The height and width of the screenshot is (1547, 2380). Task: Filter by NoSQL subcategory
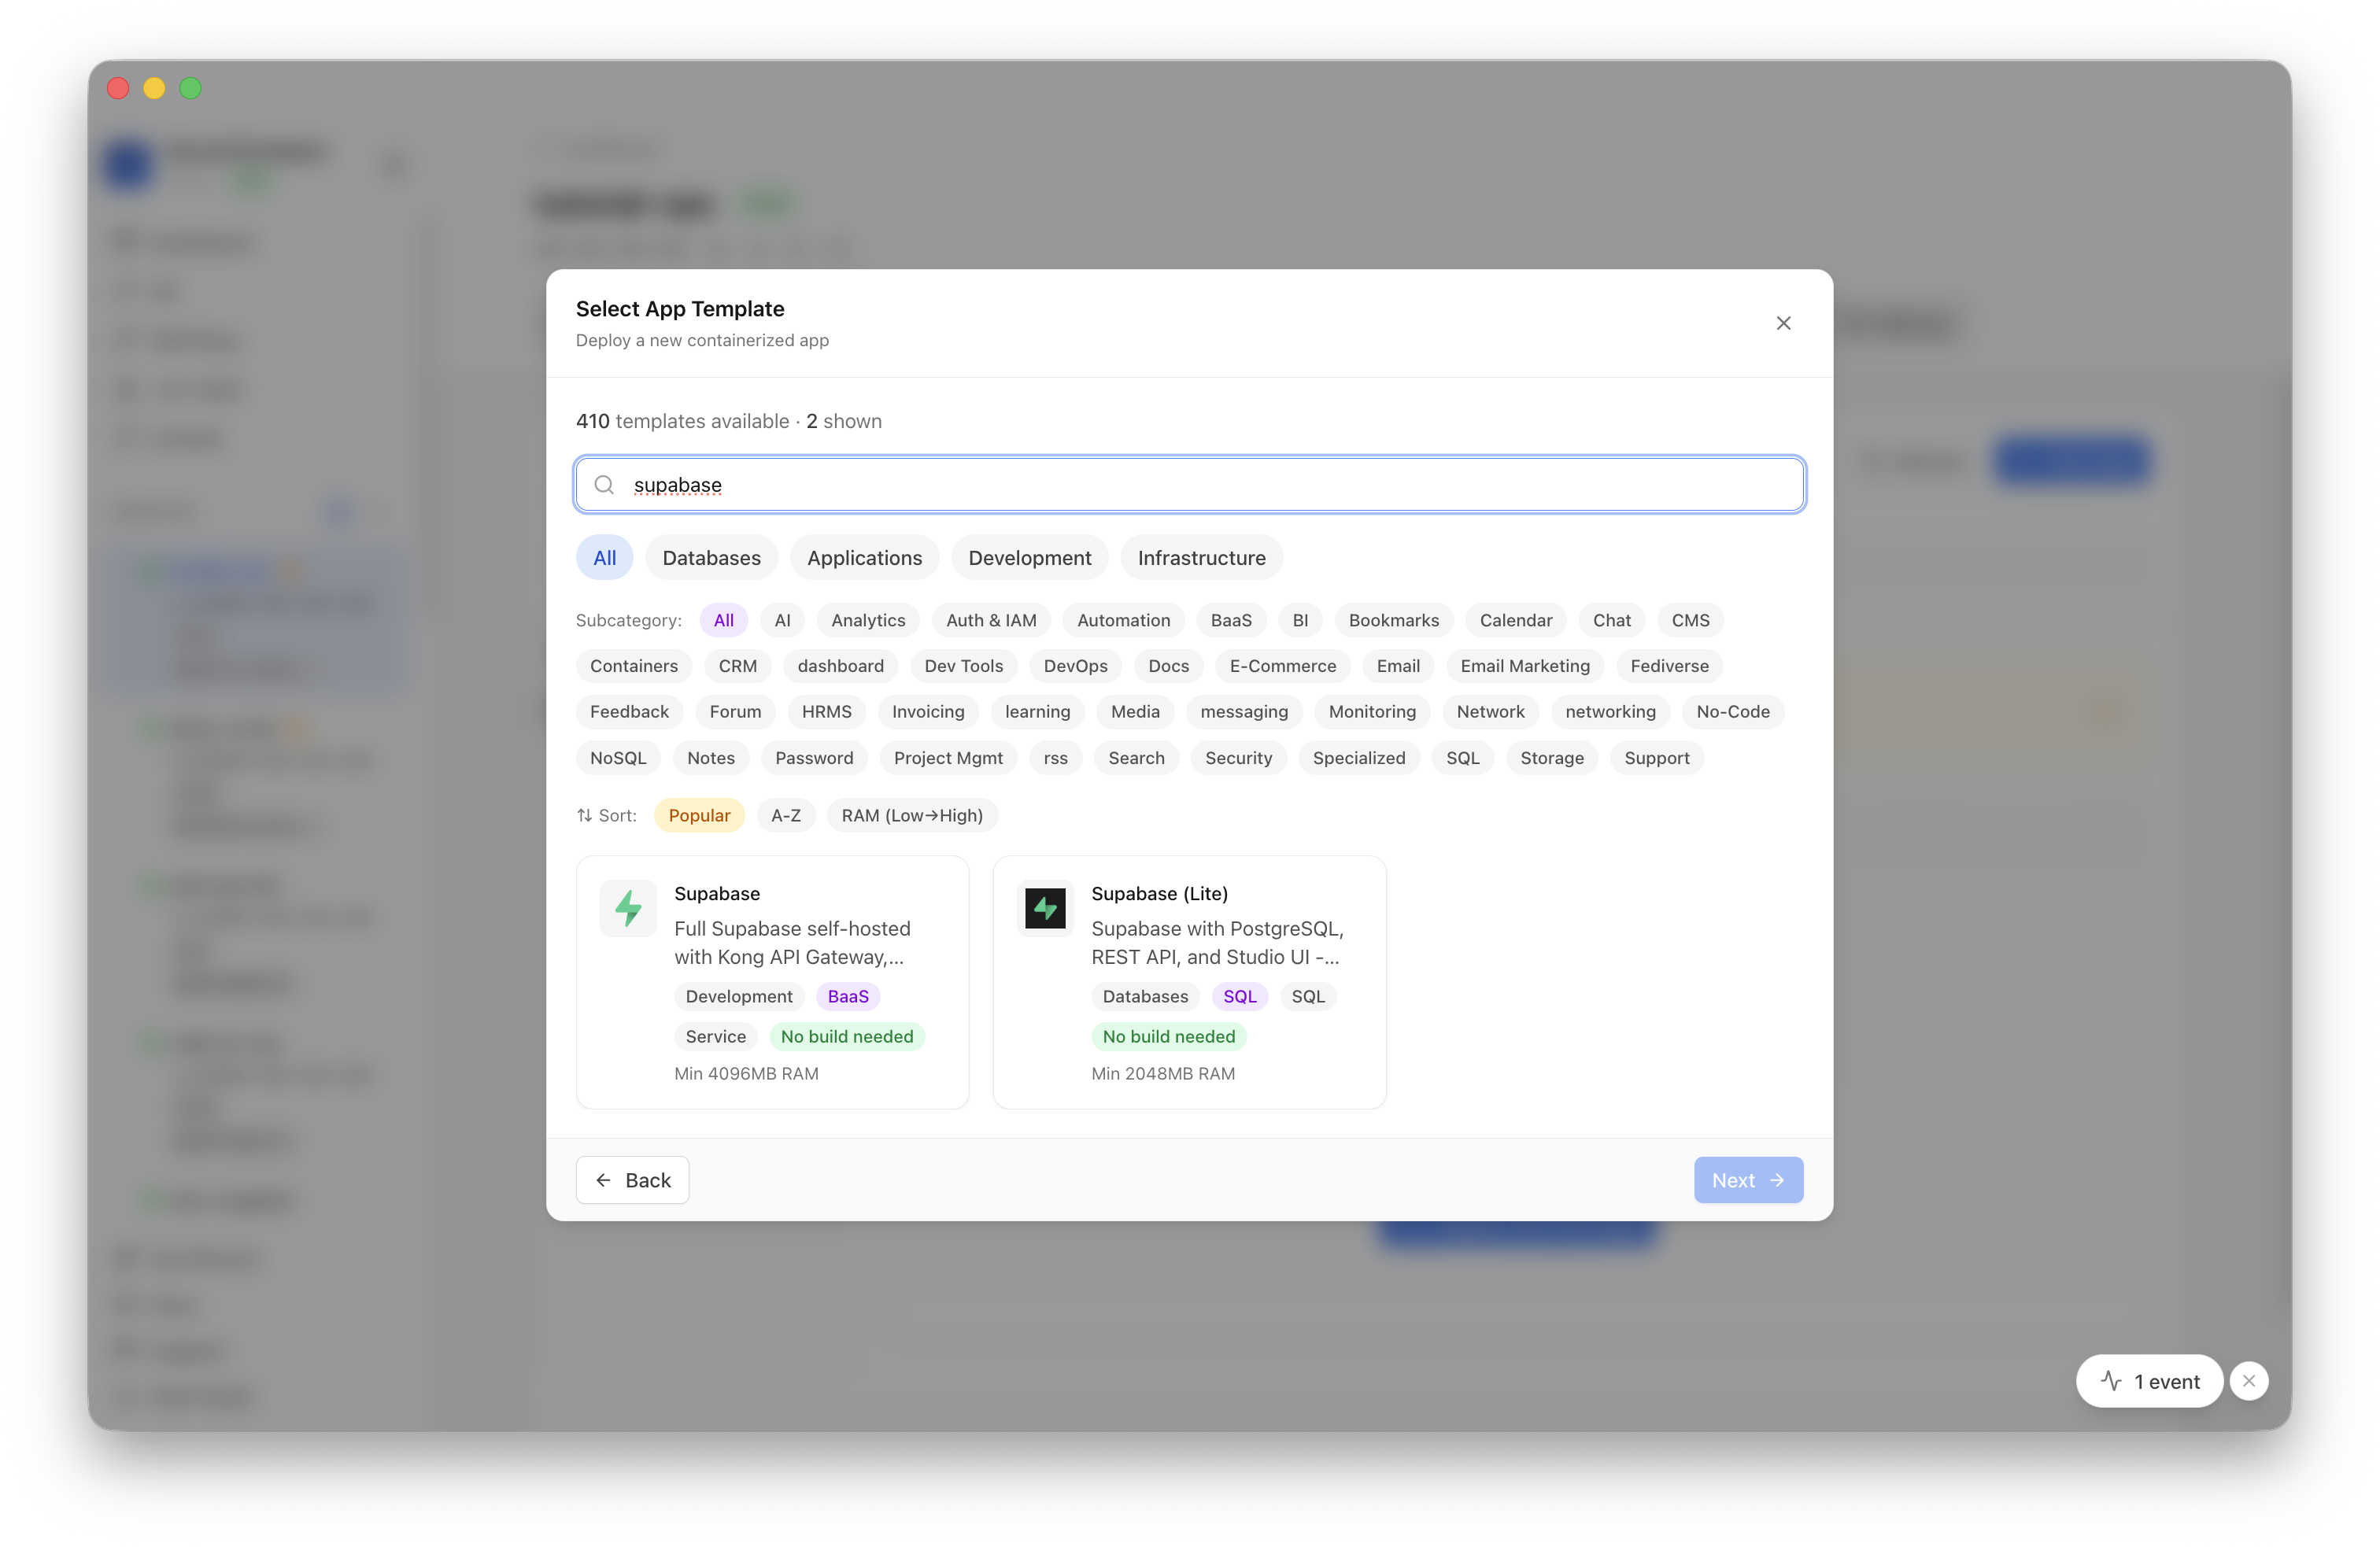pos(618,758)
